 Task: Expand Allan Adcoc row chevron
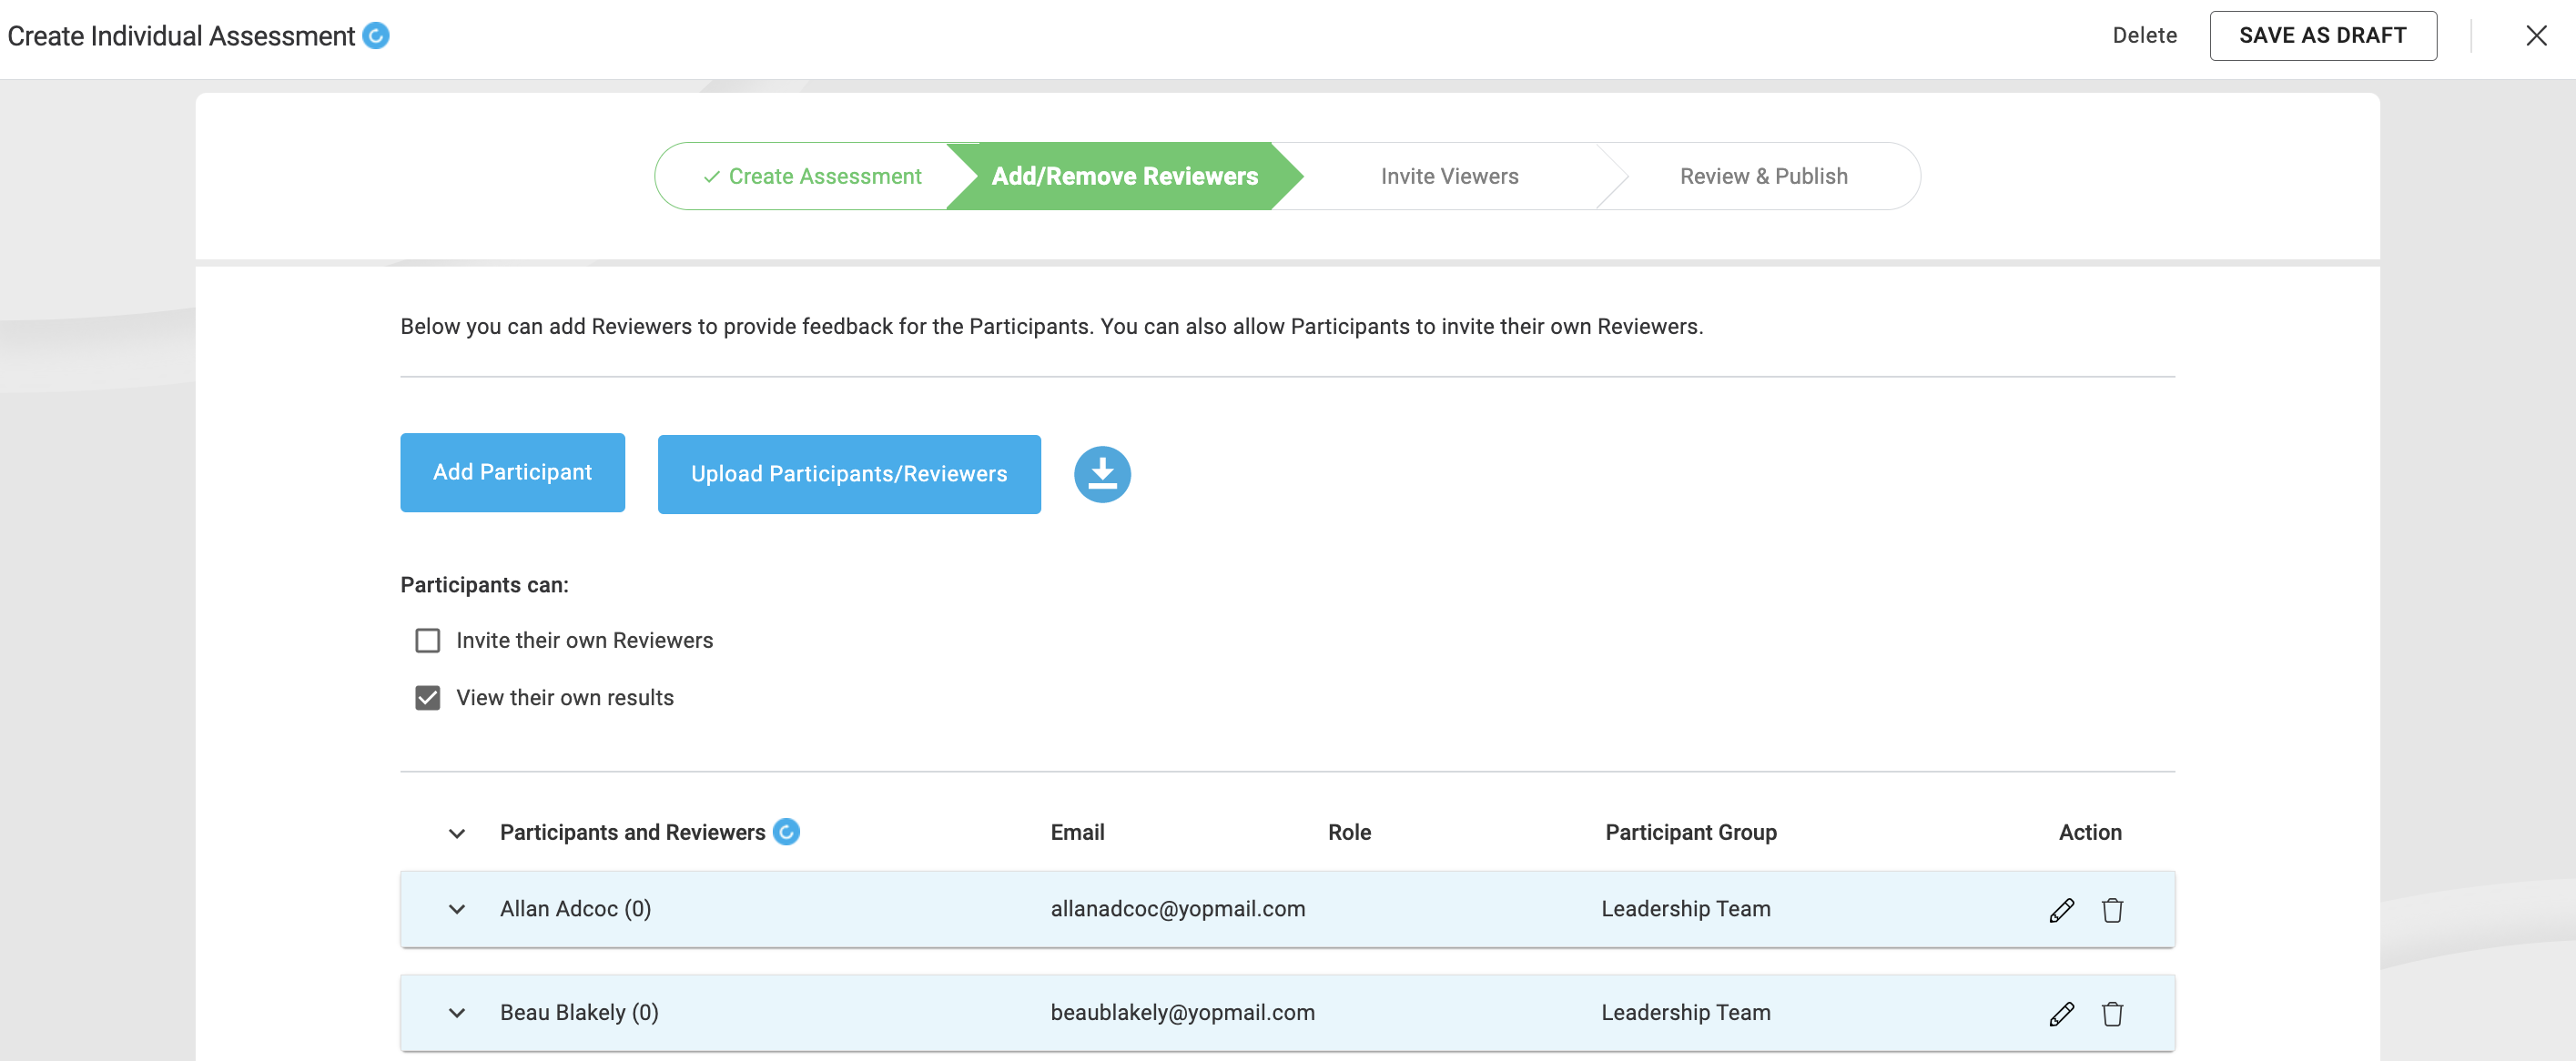pyautogui.click(x=457, y=909)
